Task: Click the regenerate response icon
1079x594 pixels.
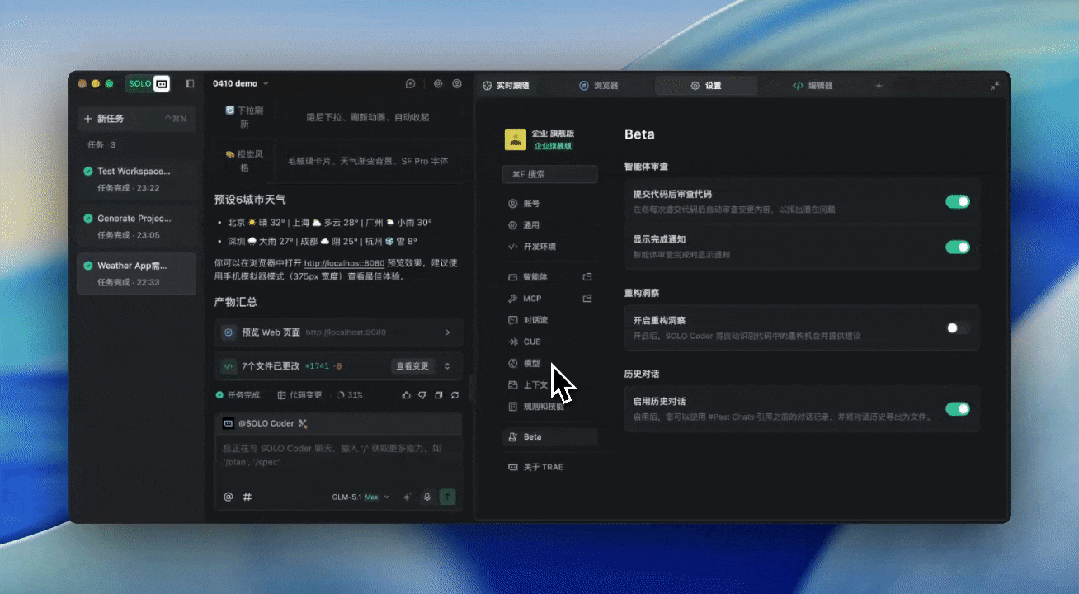Action: 455,395
